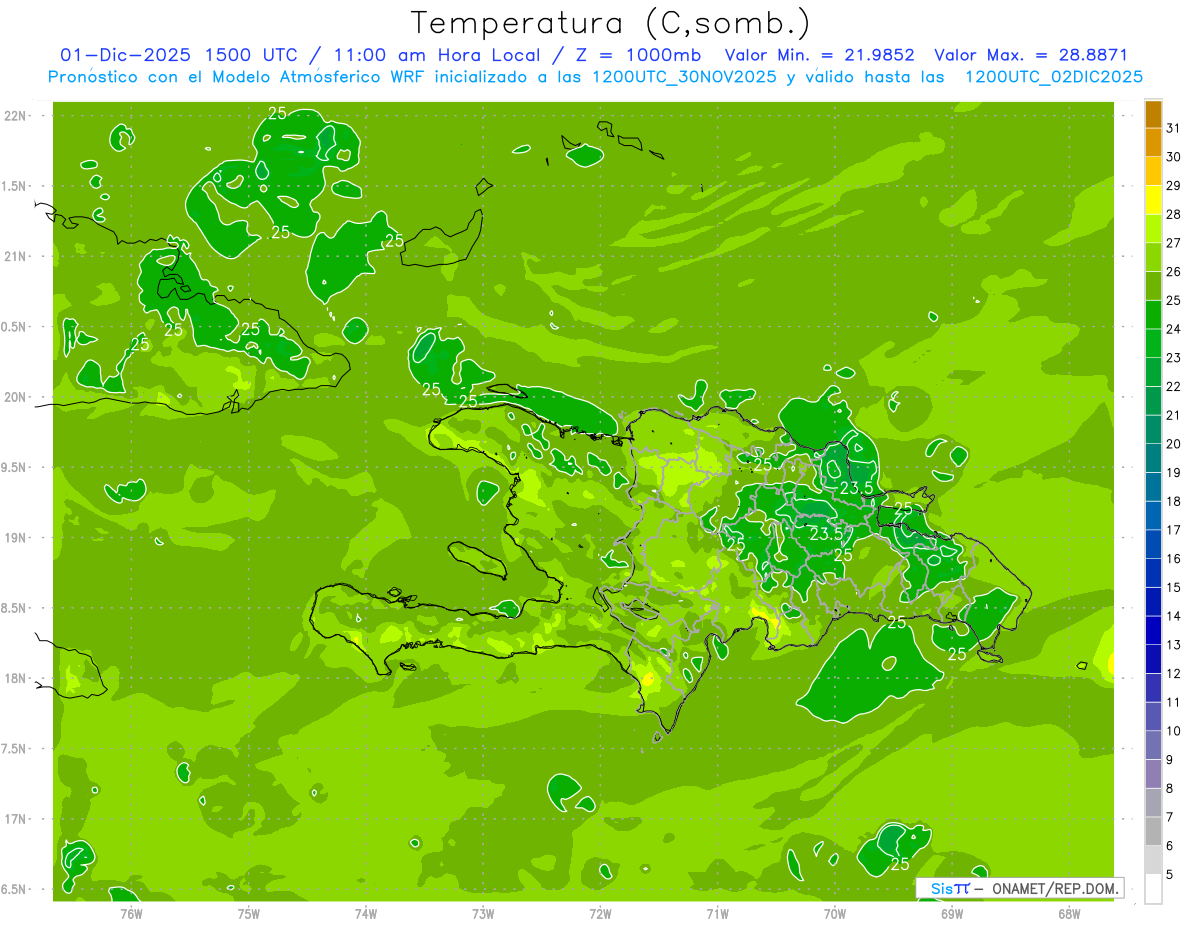The width and height of the screenshot is (1200, 927).
Task: Click the 22N latitude axis label
Action: (16, 116)
